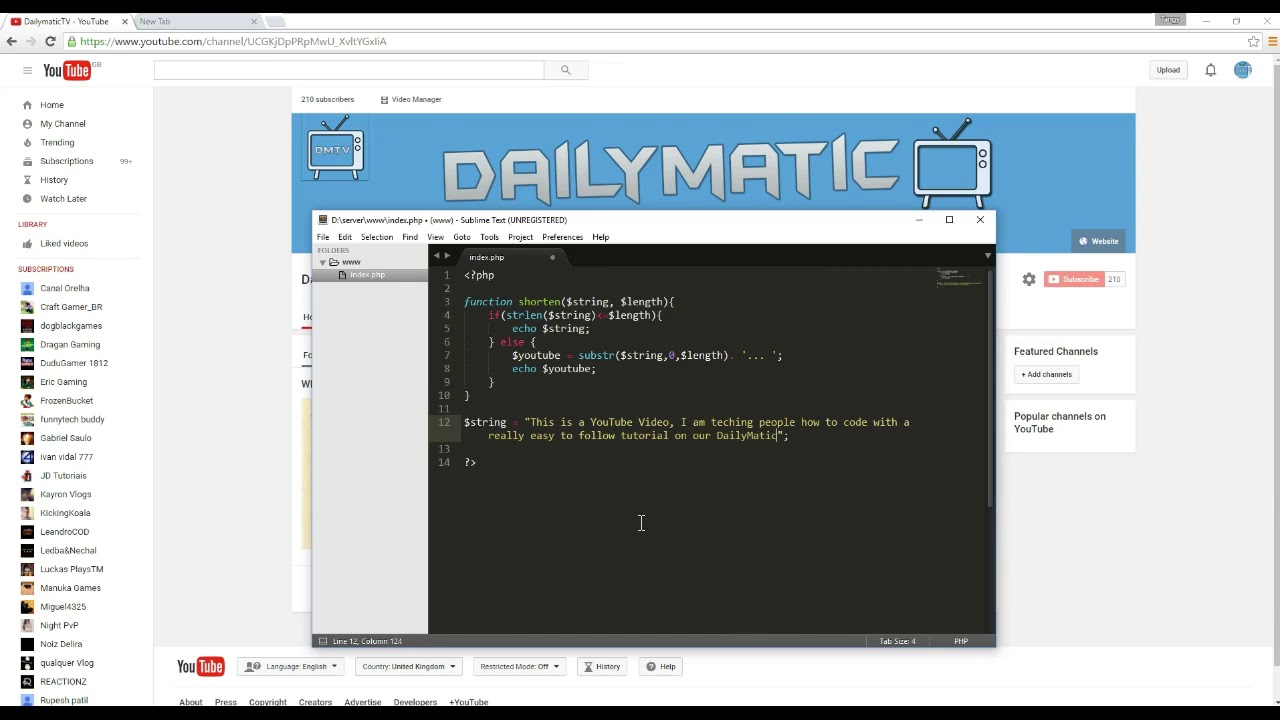The width and height of the screenshot is (1280, 720).
Task: Open Sublime tab list dropdown arrow
Action: [x=987, y=257]
